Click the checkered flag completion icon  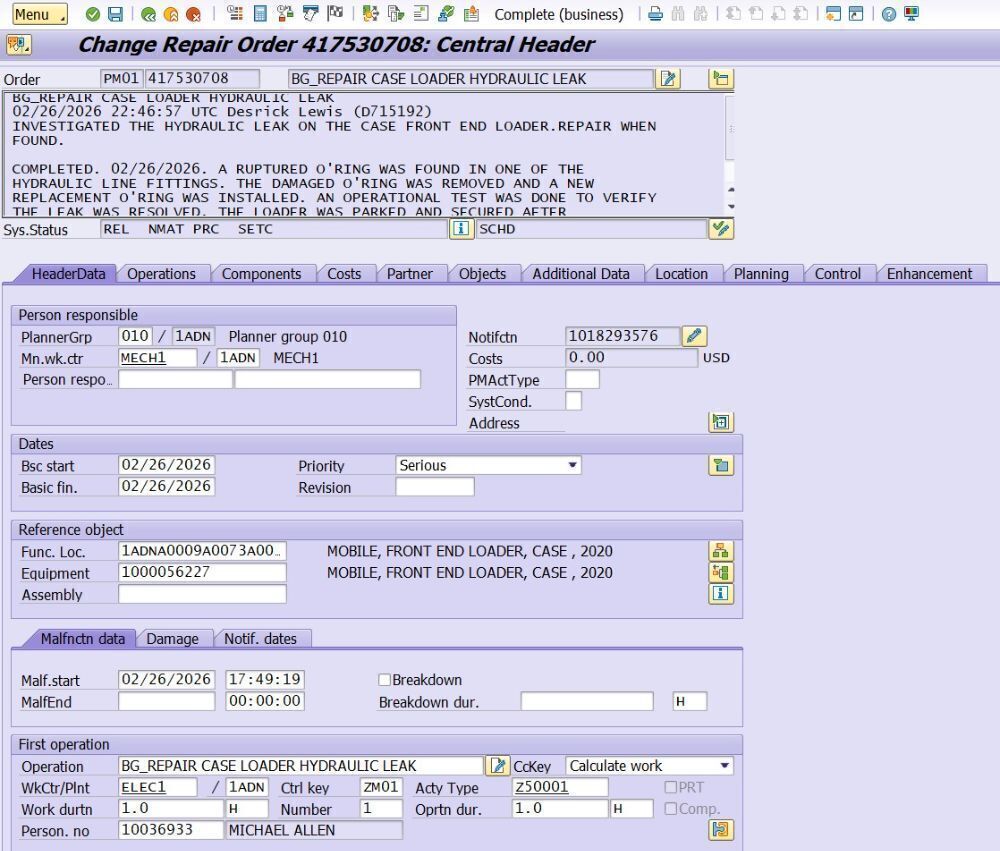(335, 13)
